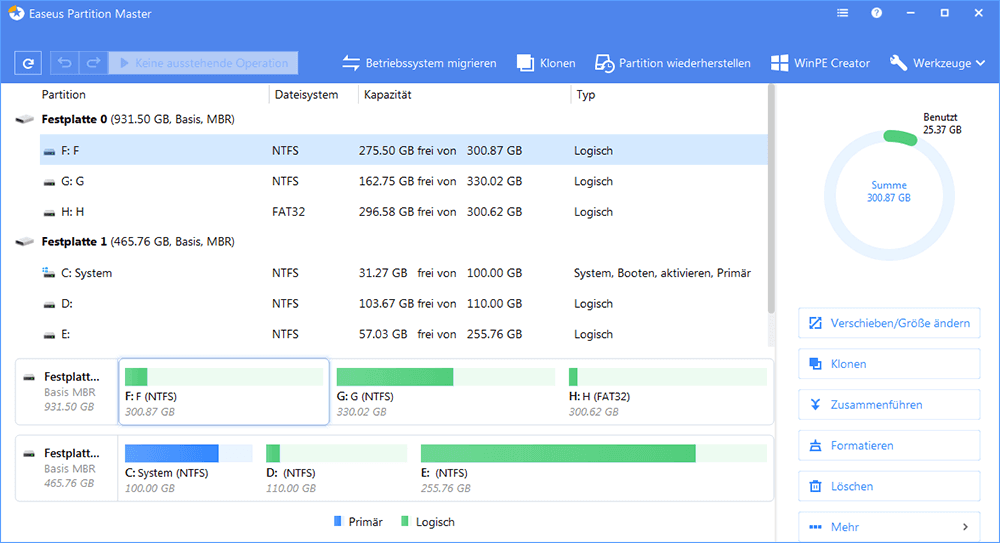Image resolution: width=1000 pixels, height=543 pixels.
Task: Sort by Dateisystem column header
Action: (306, 94)
